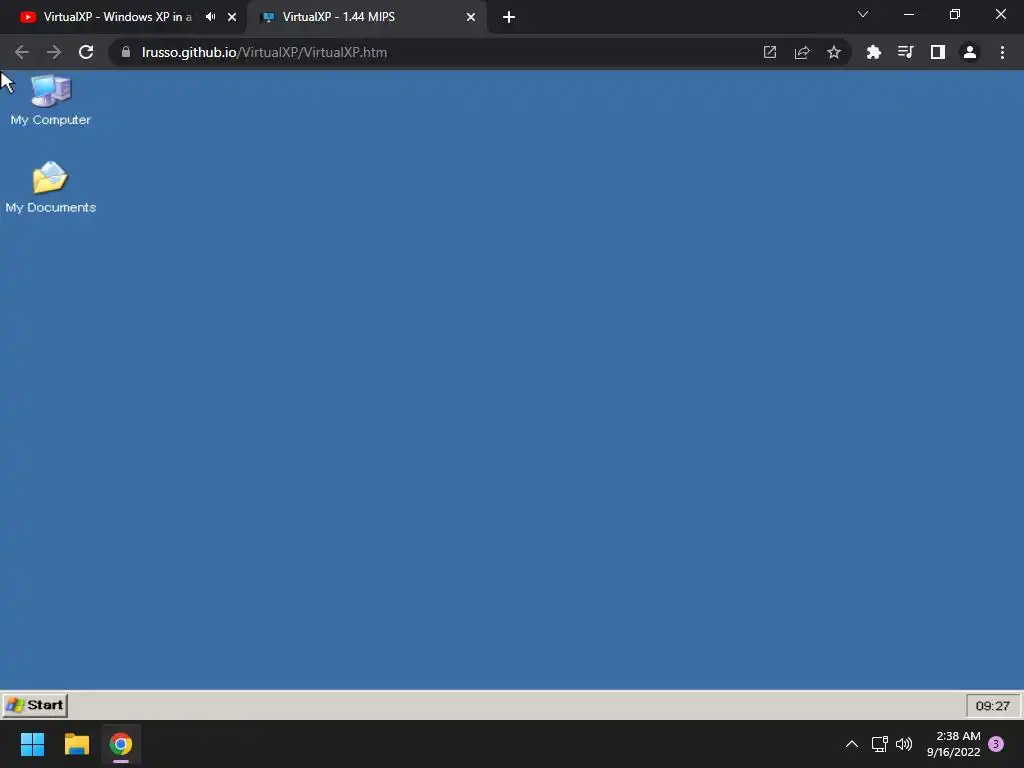Image resolution: width=1024 pixels, height=768 pixels.
Task: Open the 2:38 AM date clock
Action: (x=954, y=744)
